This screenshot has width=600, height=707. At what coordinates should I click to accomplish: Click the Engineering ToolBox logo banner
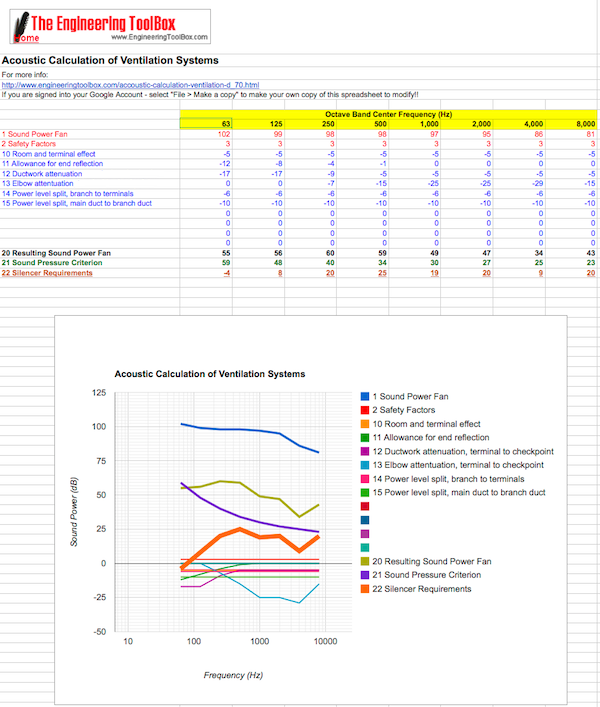click(x=110, y=27)
